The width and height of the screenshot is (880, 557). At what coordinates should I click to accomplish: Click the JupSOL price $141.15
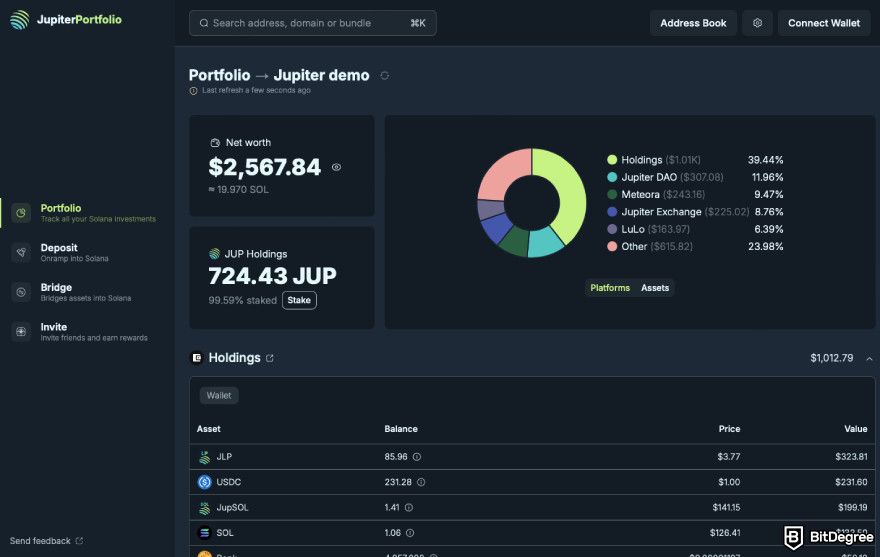pyautogui.click(x=726, y=508)
